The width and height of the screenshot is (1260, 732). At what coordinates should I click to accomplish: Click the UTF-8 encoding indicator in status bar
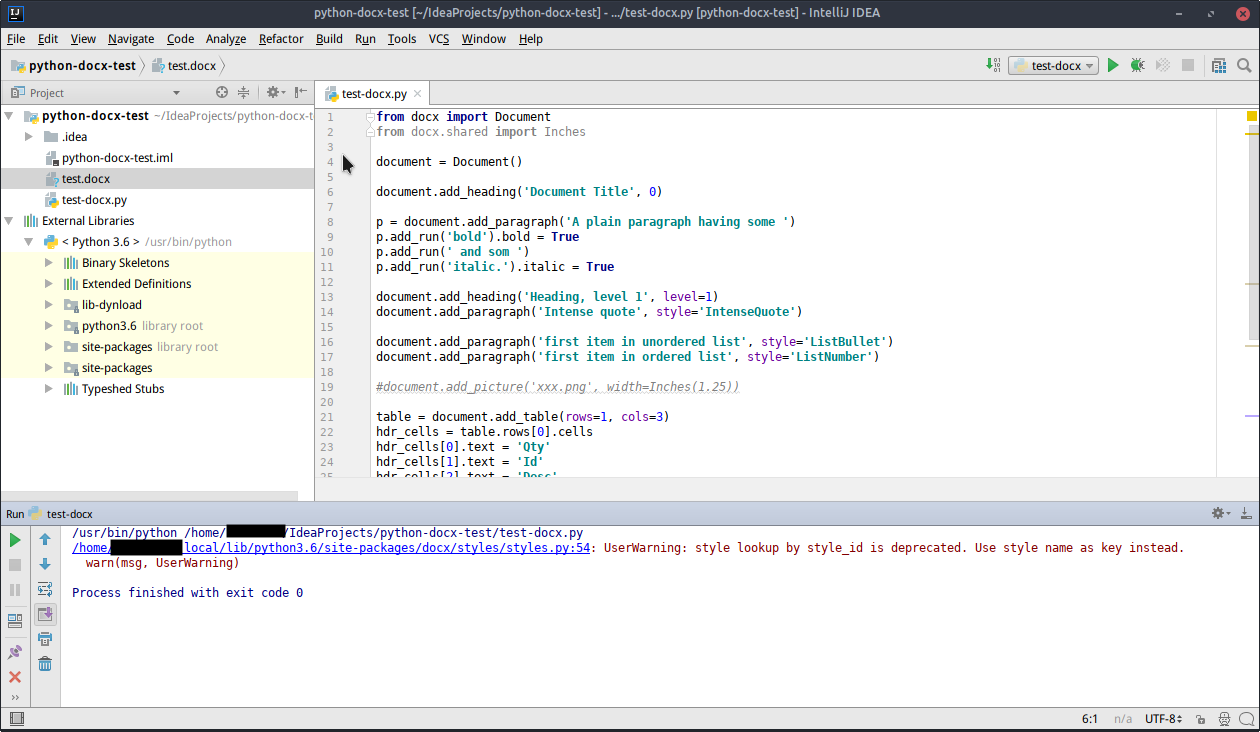1162,718
